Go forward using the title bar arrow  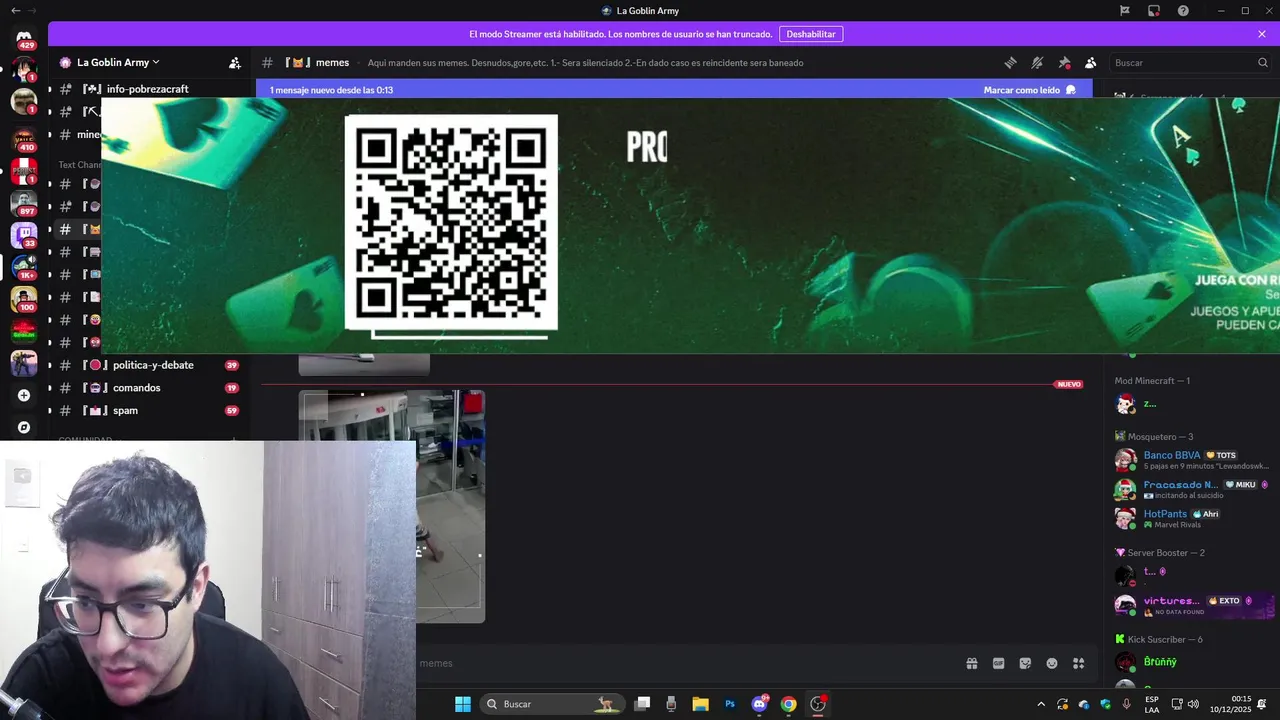coord(34,11)
